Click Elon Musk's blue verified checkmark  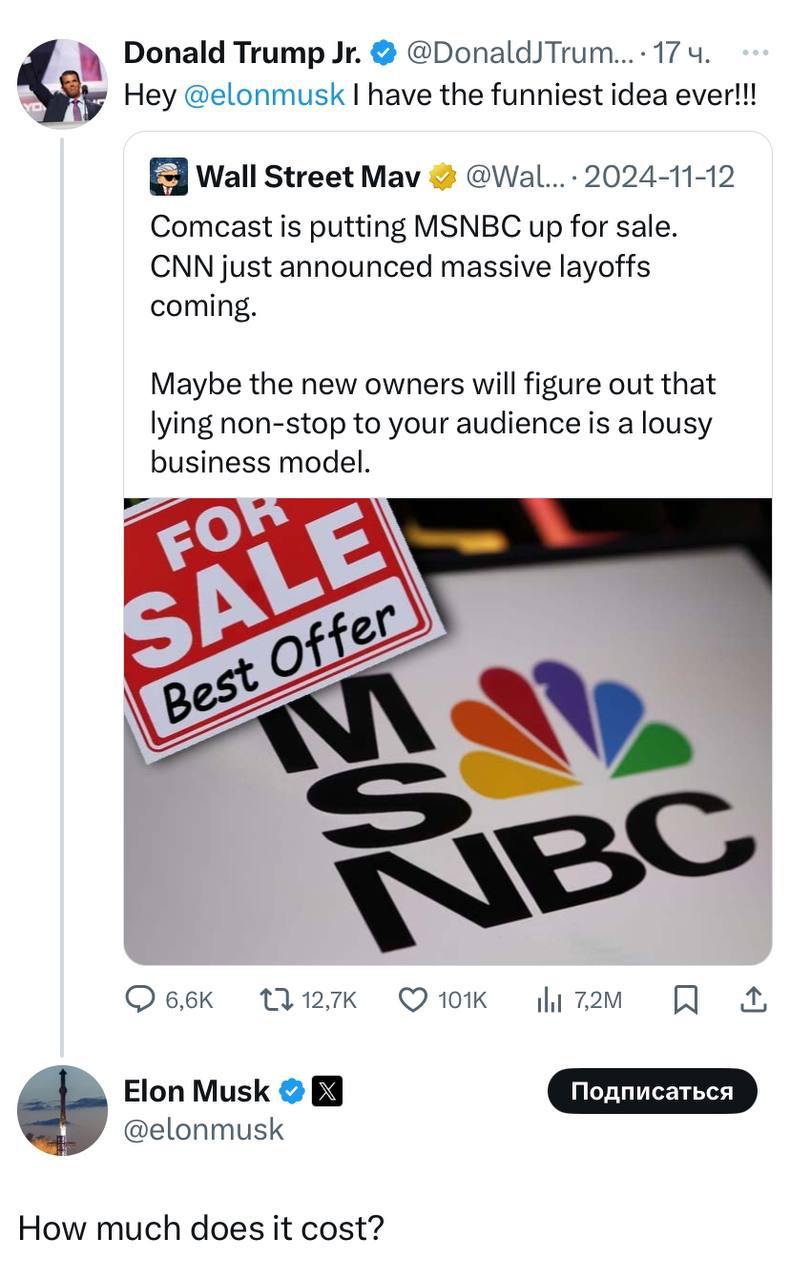click(292, 1091)
